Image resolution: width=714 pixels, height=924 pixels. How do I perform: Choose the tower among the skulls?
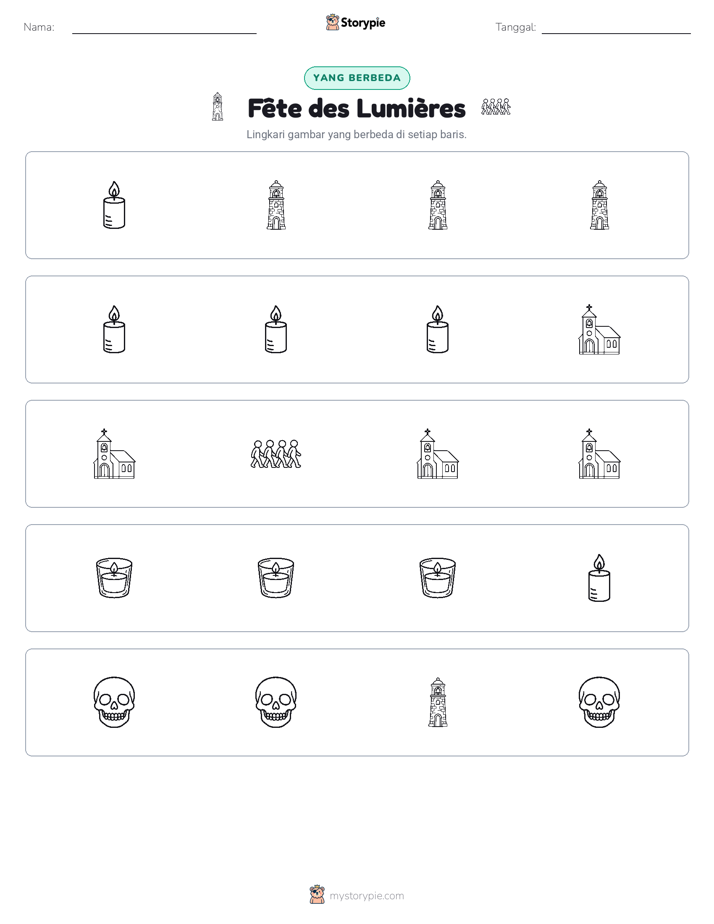(437, 702)
